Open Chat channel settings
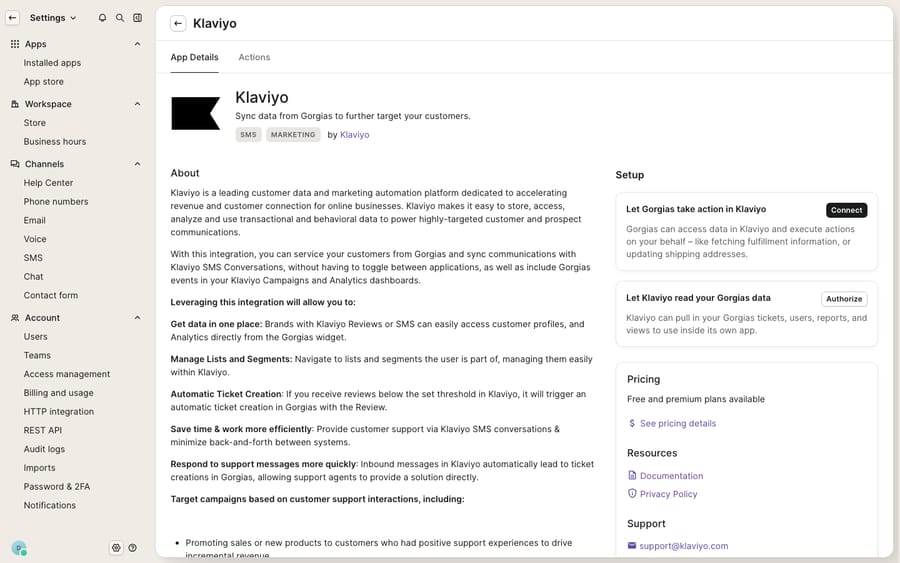 click(33, 277)
